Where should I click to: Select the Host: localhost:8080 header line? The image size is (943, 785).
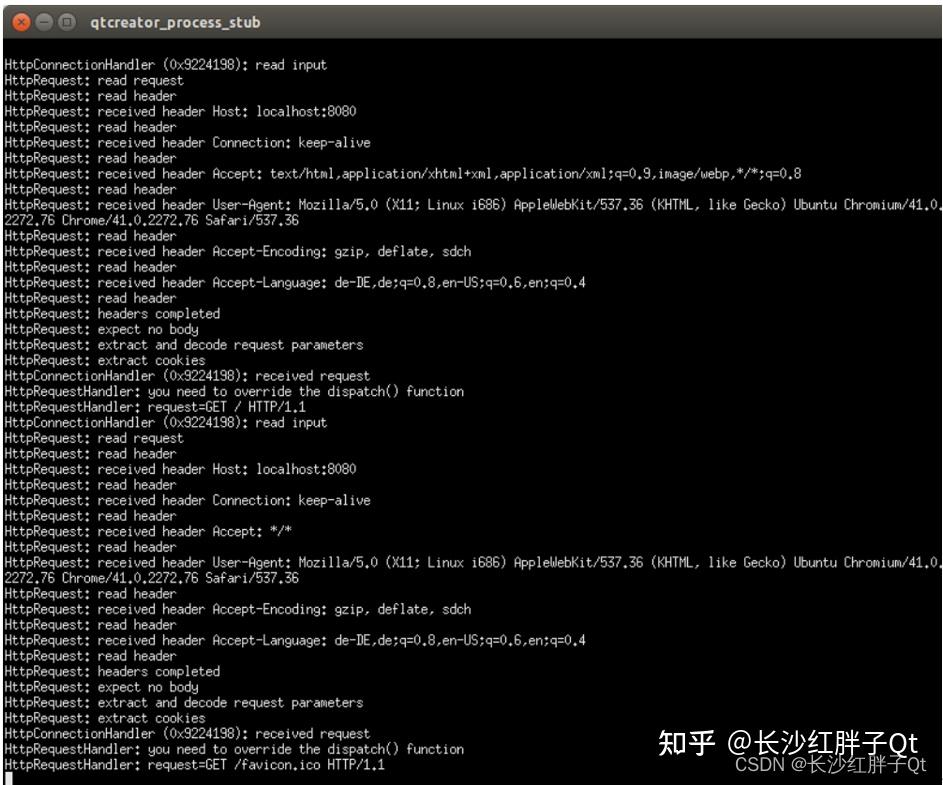tap(180, 111)
